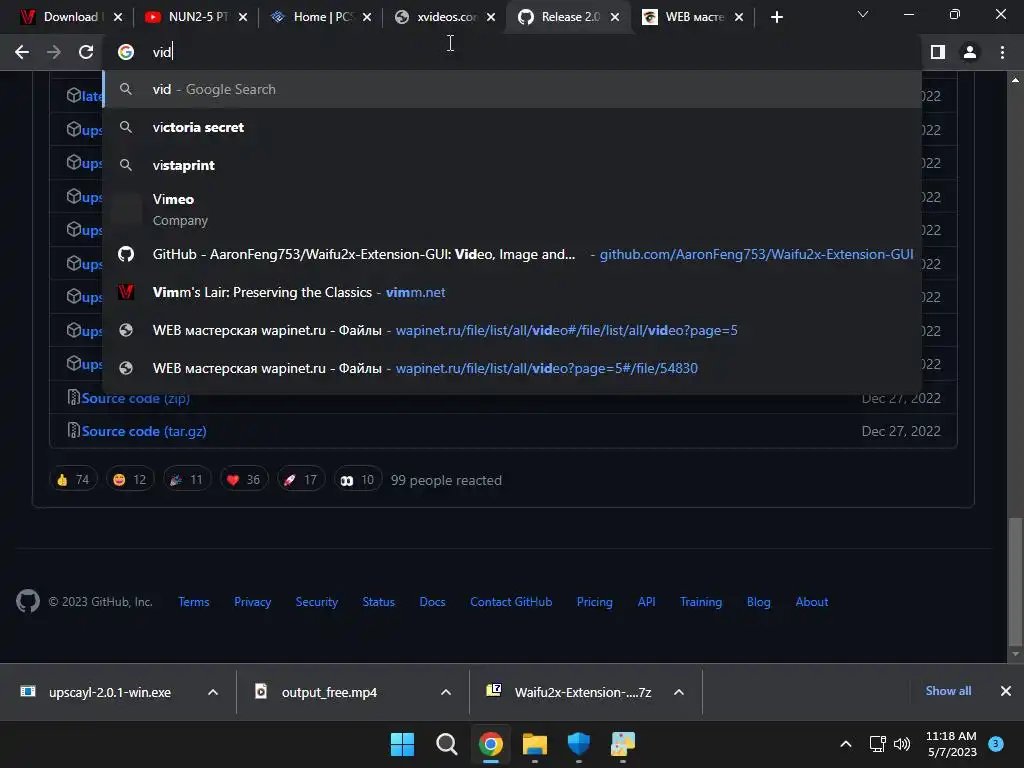
Task: Open the Windows Security shield taskbar icon
Action: coord(579,744)
